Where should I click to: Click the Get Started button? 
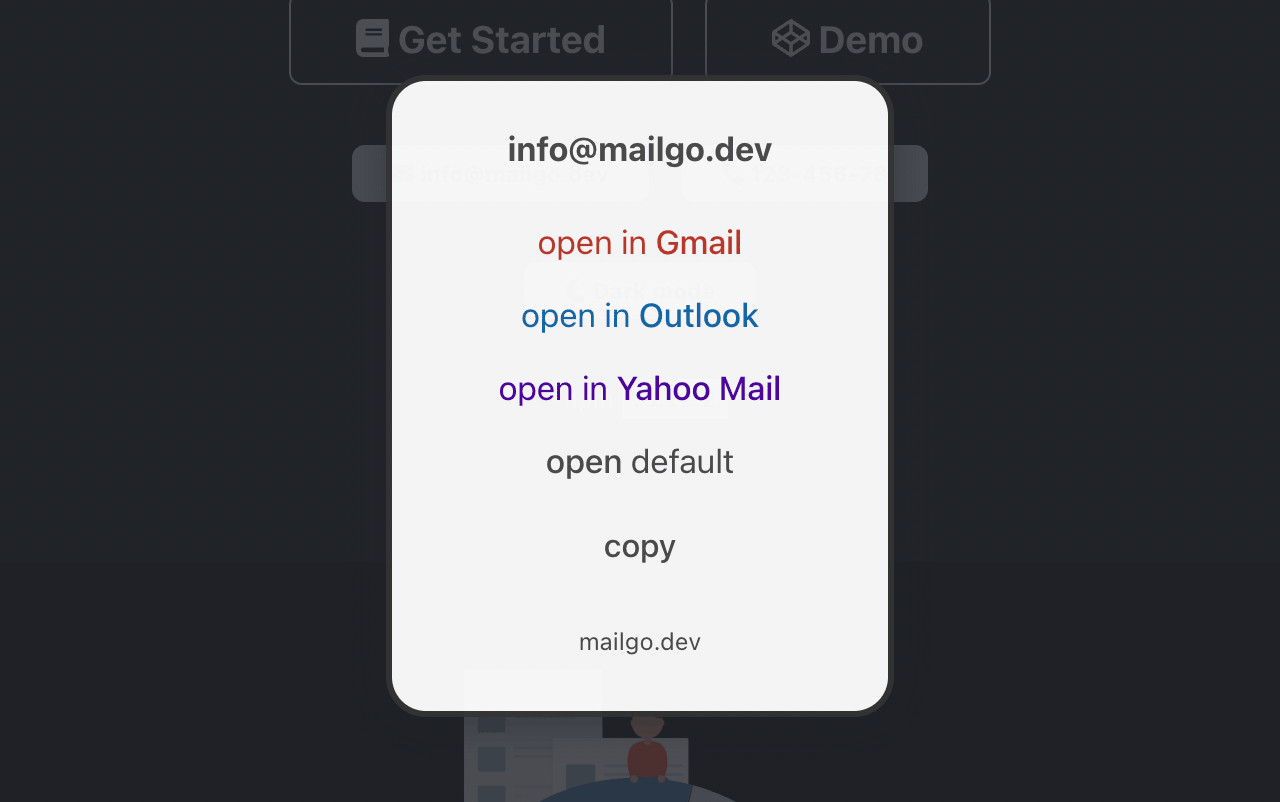[x=481, y=40]
